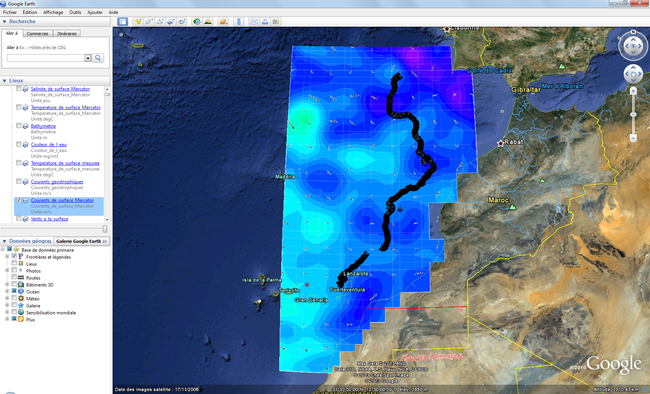Toggle sunlight across the landscape icon
Image resolution: width=650 pixels, height=394 pixels.
pyautogui.click(x=208, y=22)
